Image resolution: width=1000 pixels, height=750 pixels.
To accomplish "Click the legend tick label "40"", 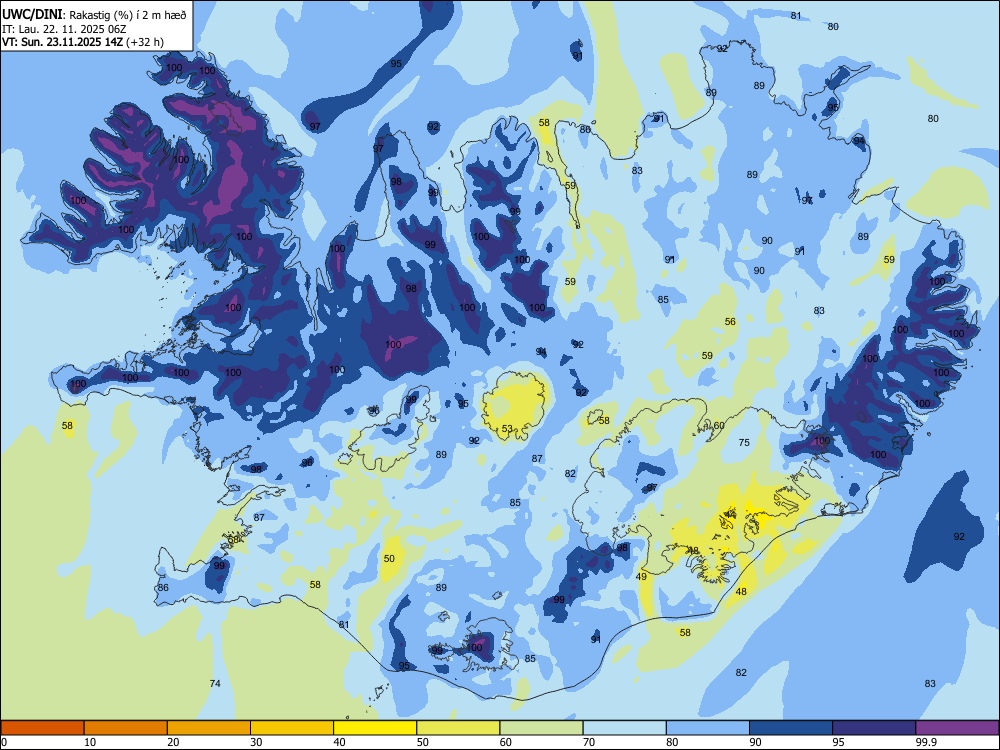I will tap(339, 742).
